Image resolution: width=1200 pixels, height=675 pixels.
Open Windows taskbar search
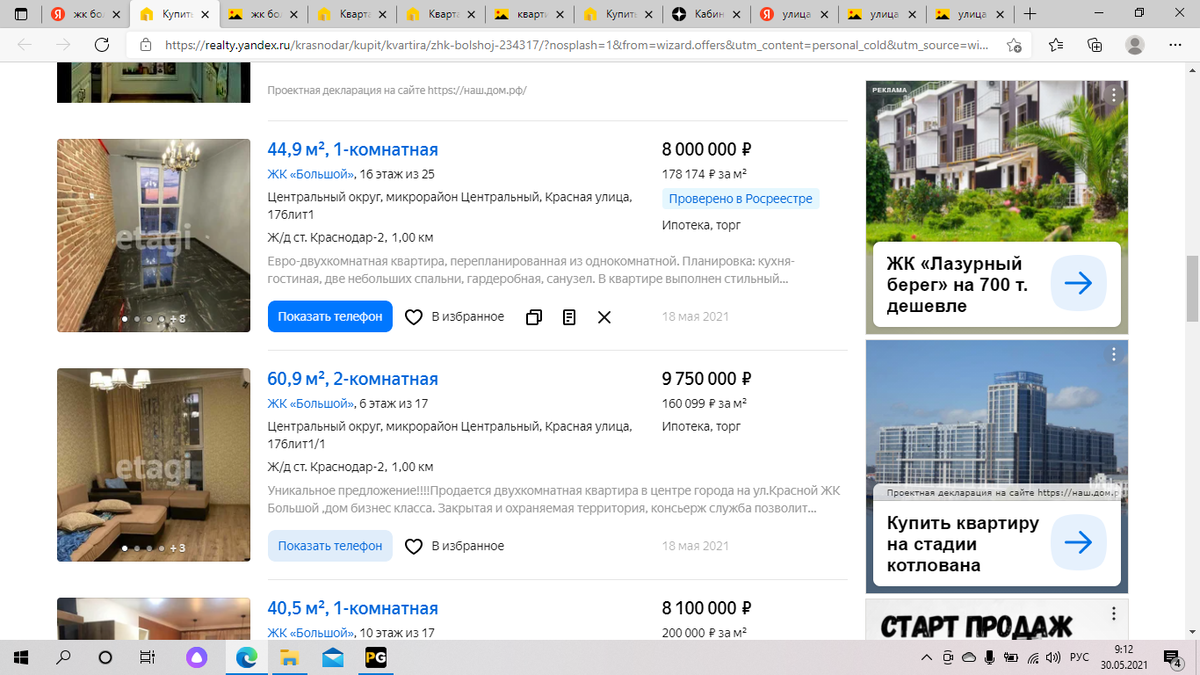64,657
